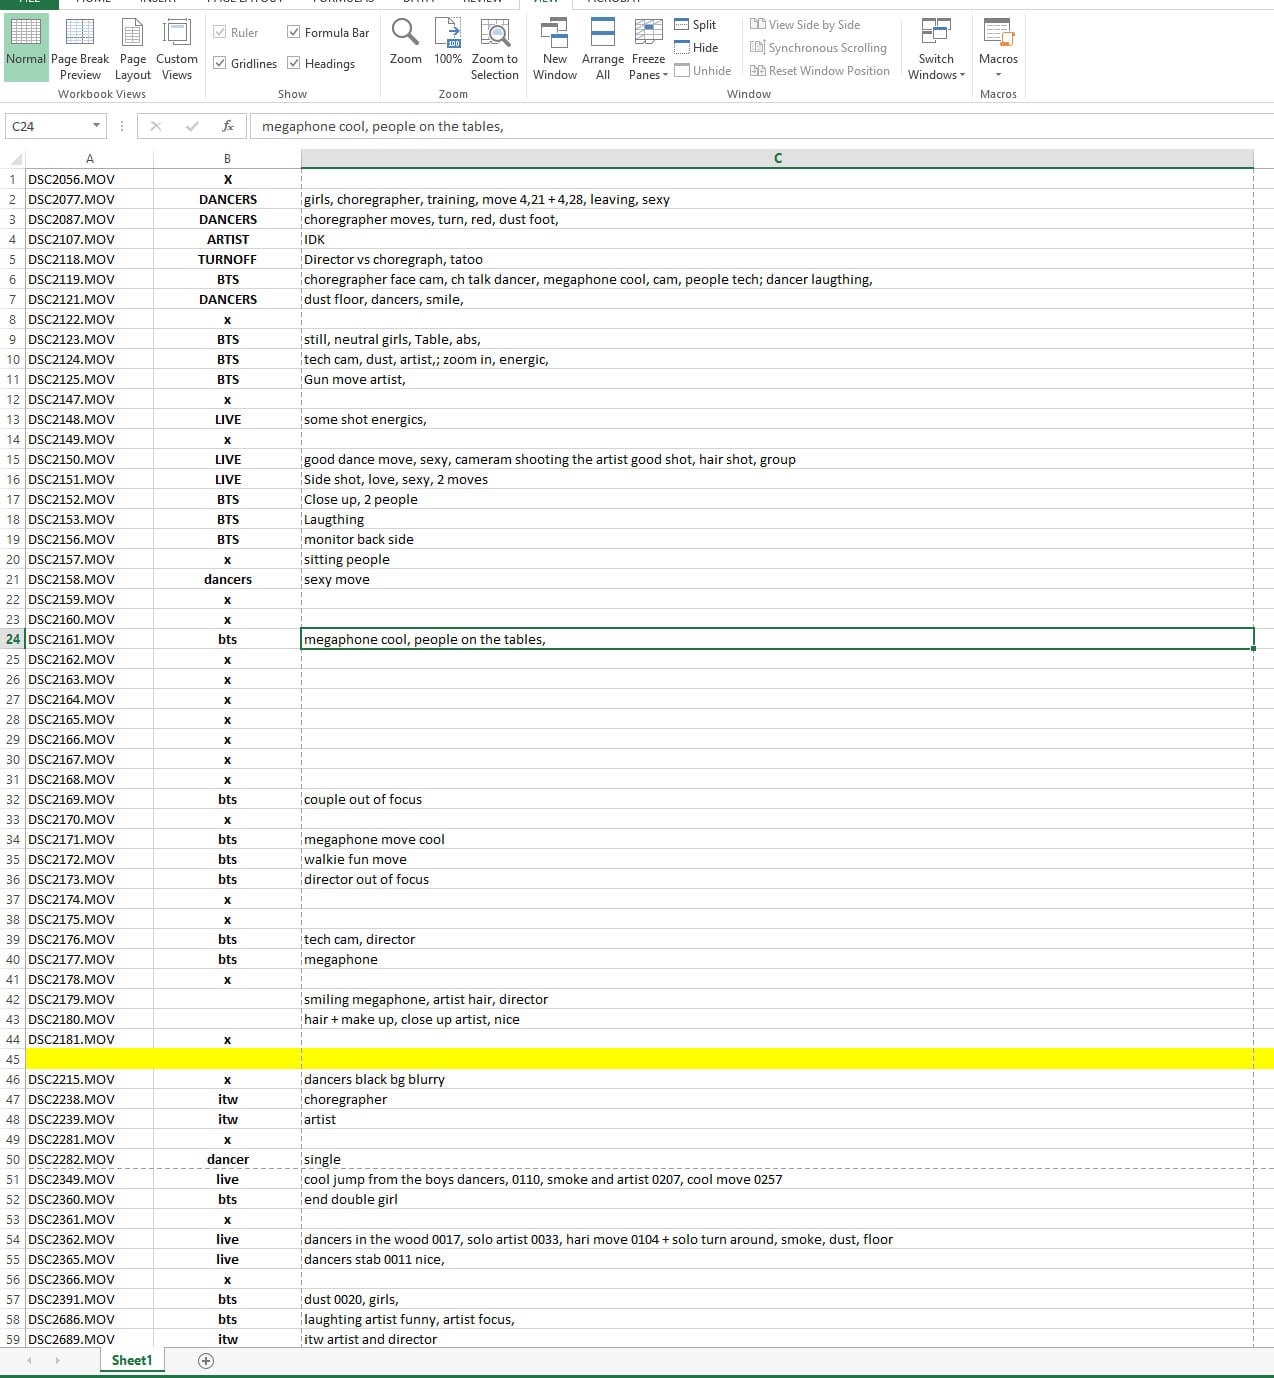Open Custom Views dialog

177,48
